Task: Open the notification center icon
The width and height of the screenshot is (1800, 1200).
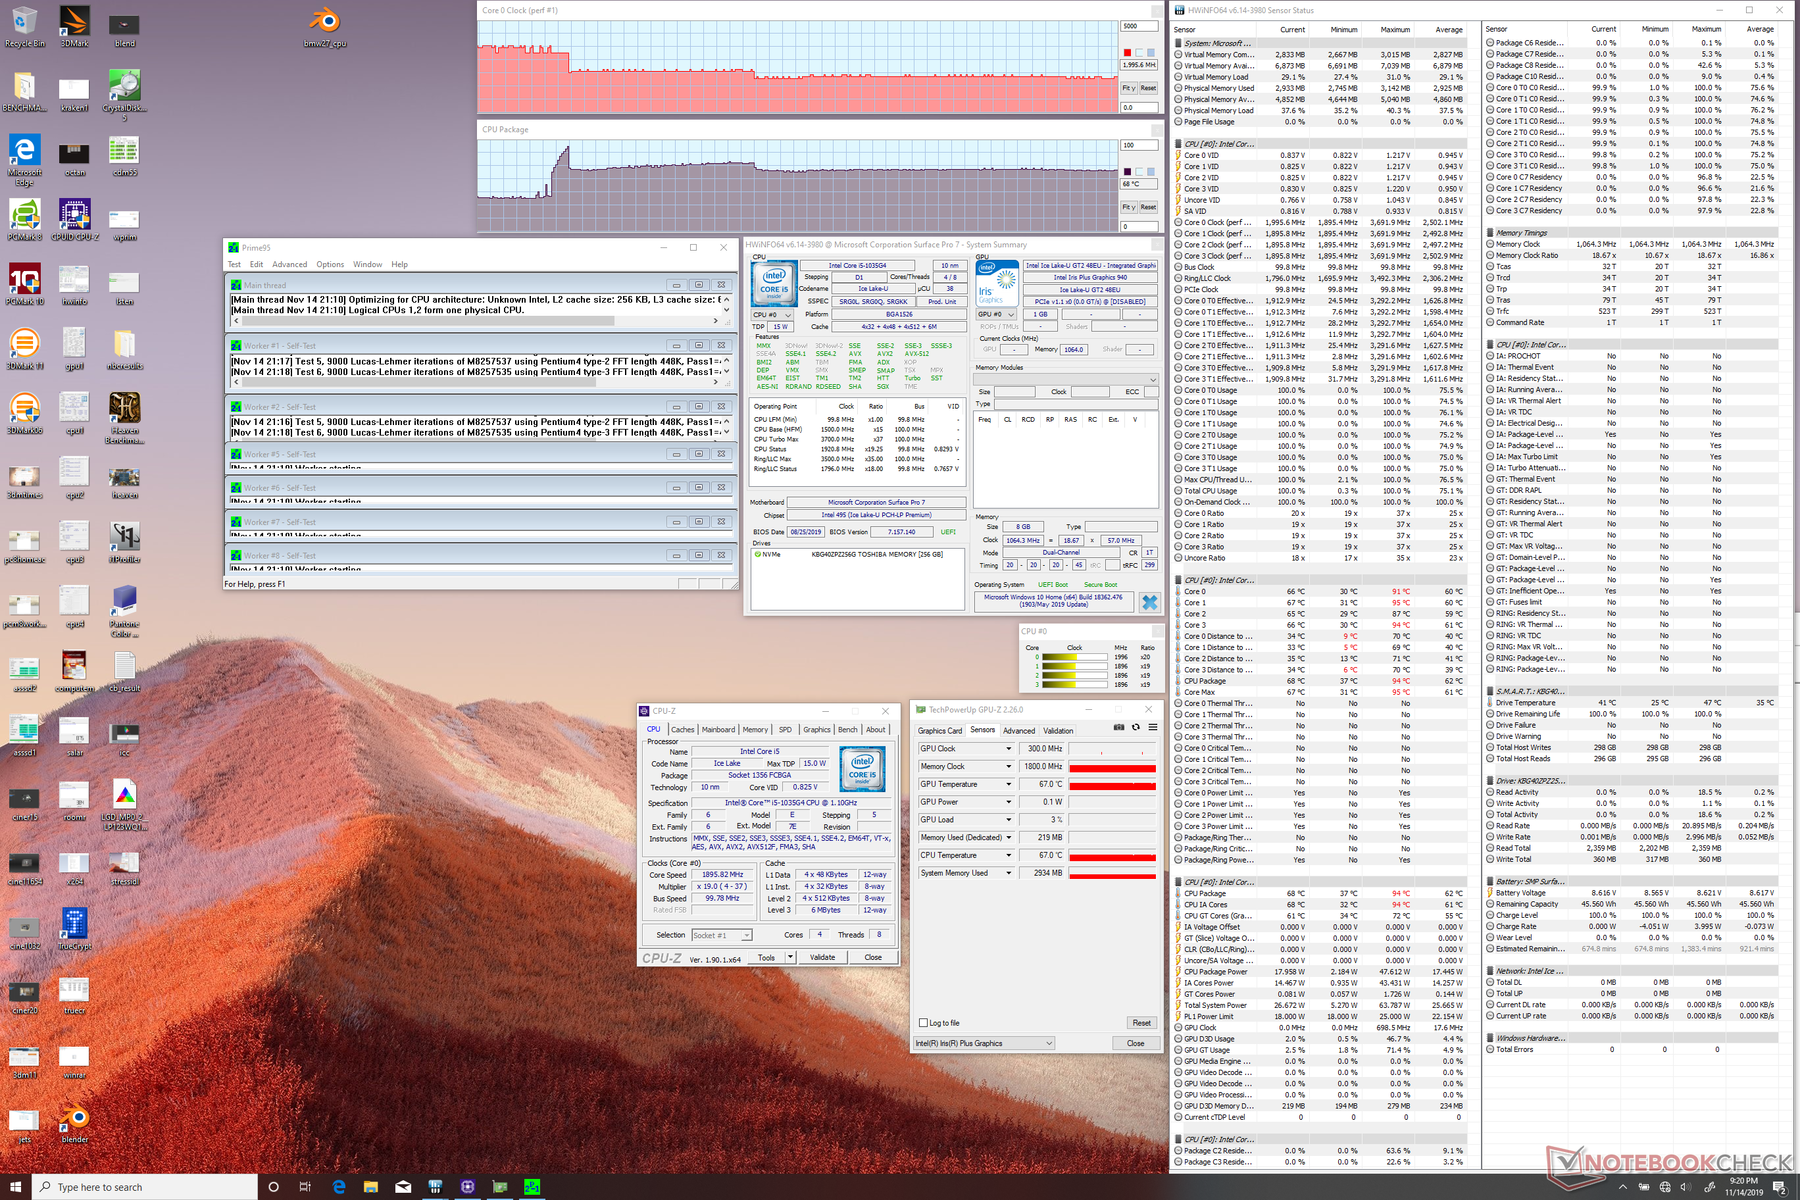Action: (1780, 1187)
